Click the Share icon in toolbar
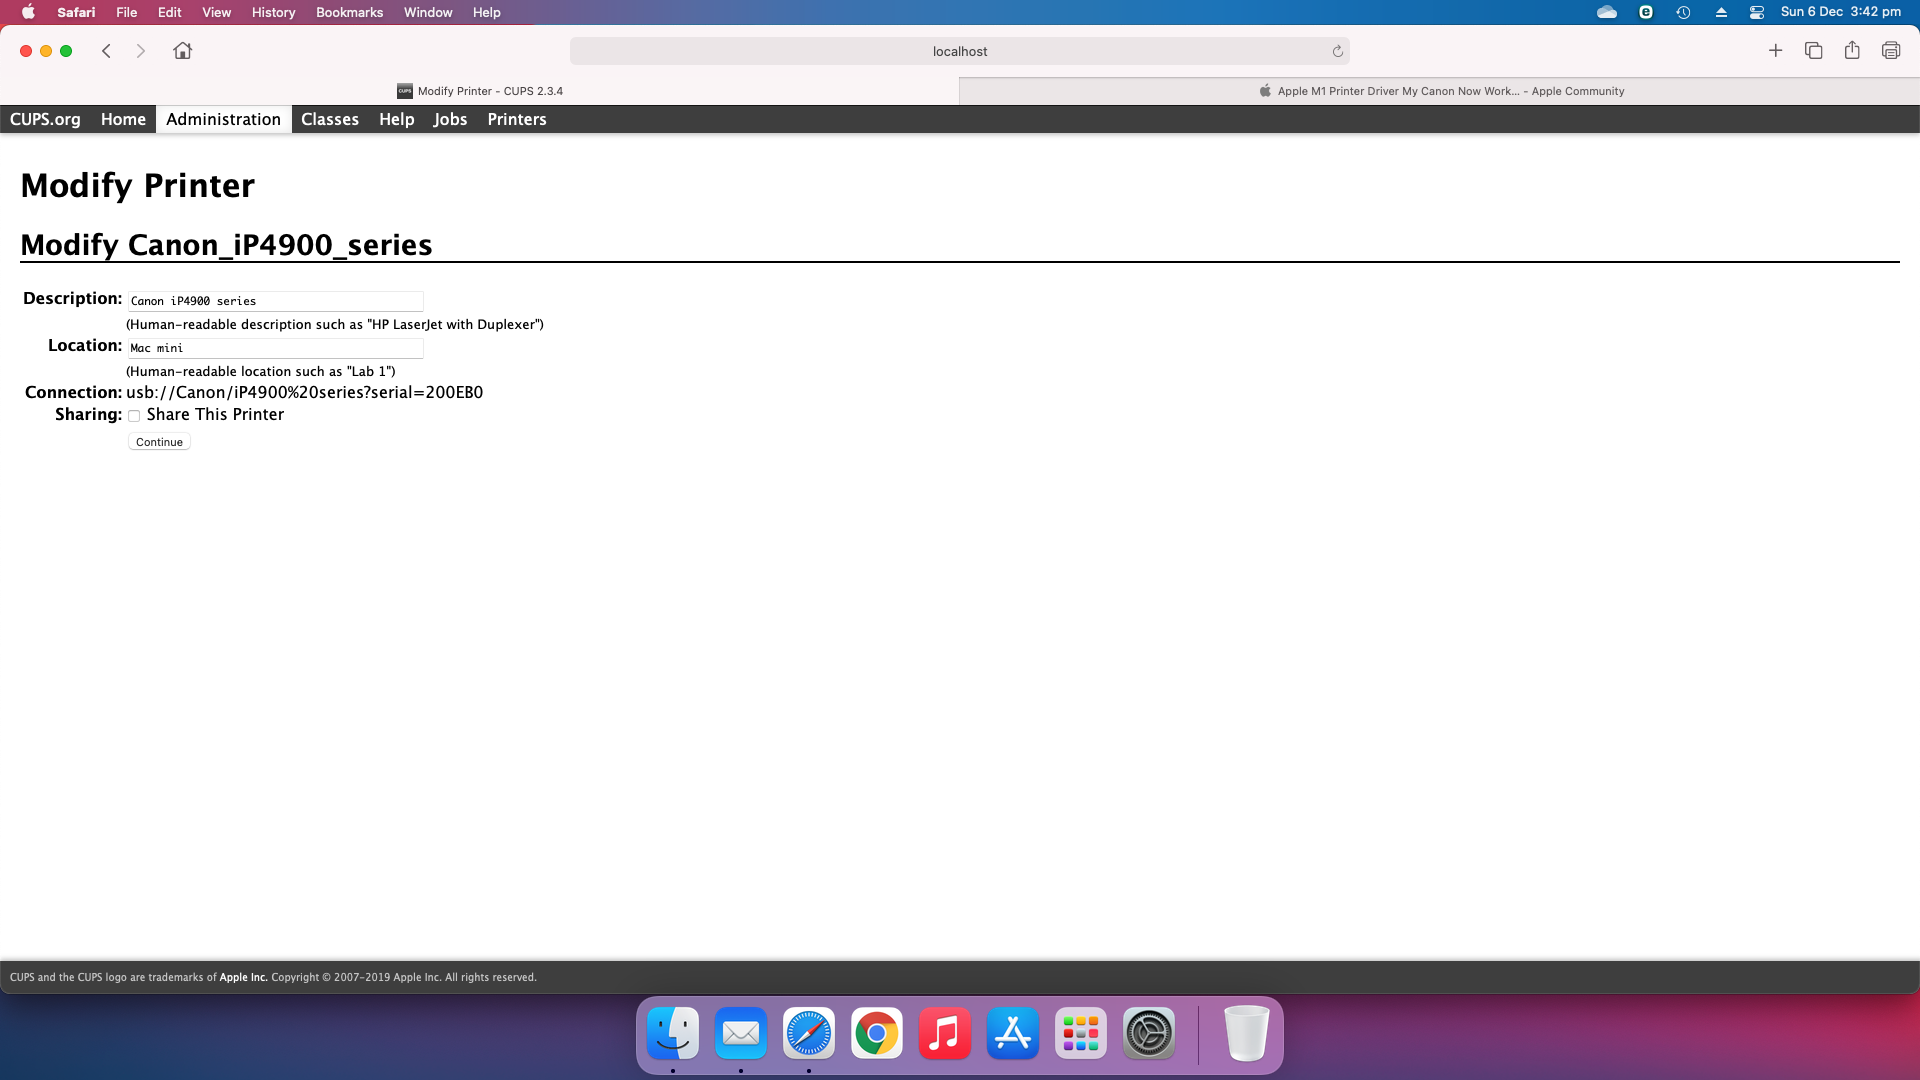The height and width of the screenshot is (1080, 1920). point(1852,51)
